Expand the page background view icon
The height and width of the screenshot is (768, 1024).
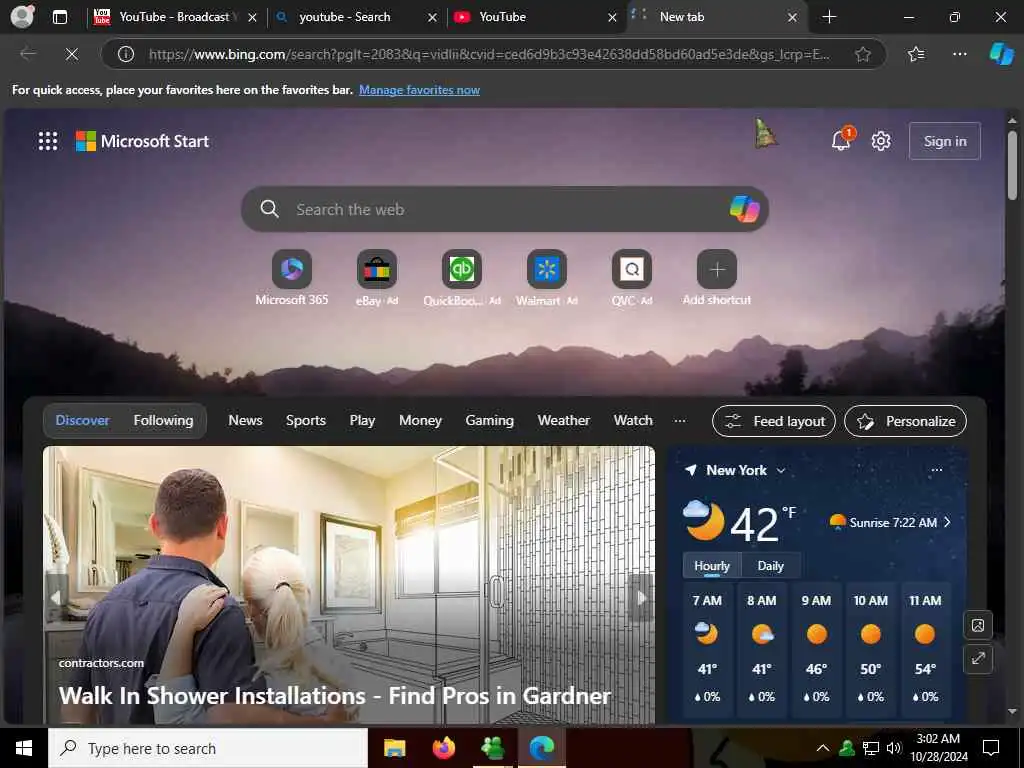click(x=978, y=658)
